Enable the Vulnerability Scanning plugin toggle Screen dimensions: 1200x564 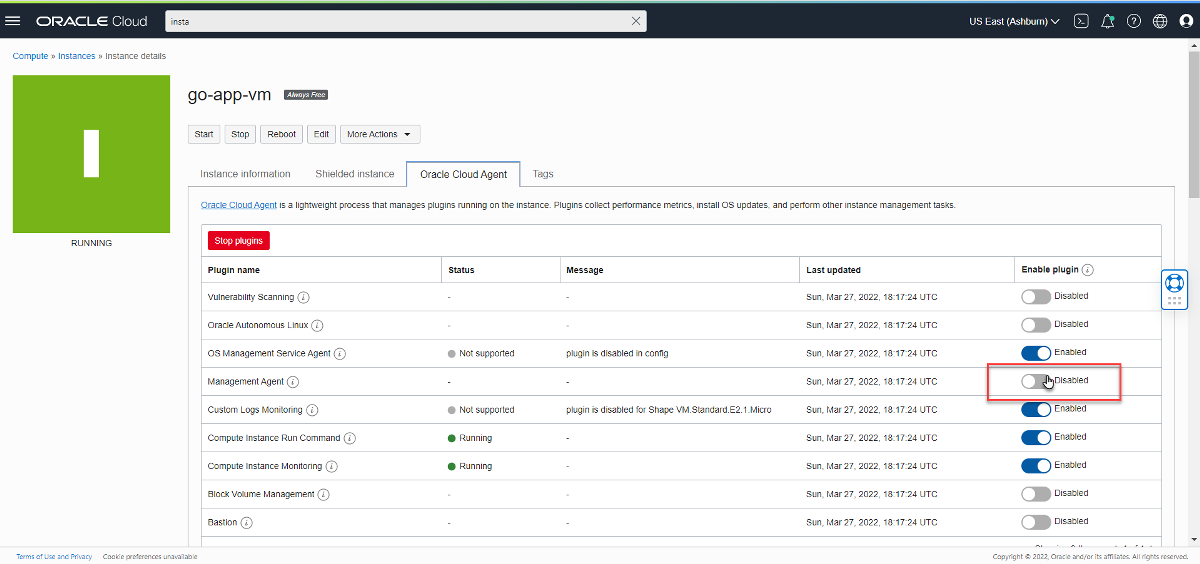click(x=1036, y=297)
